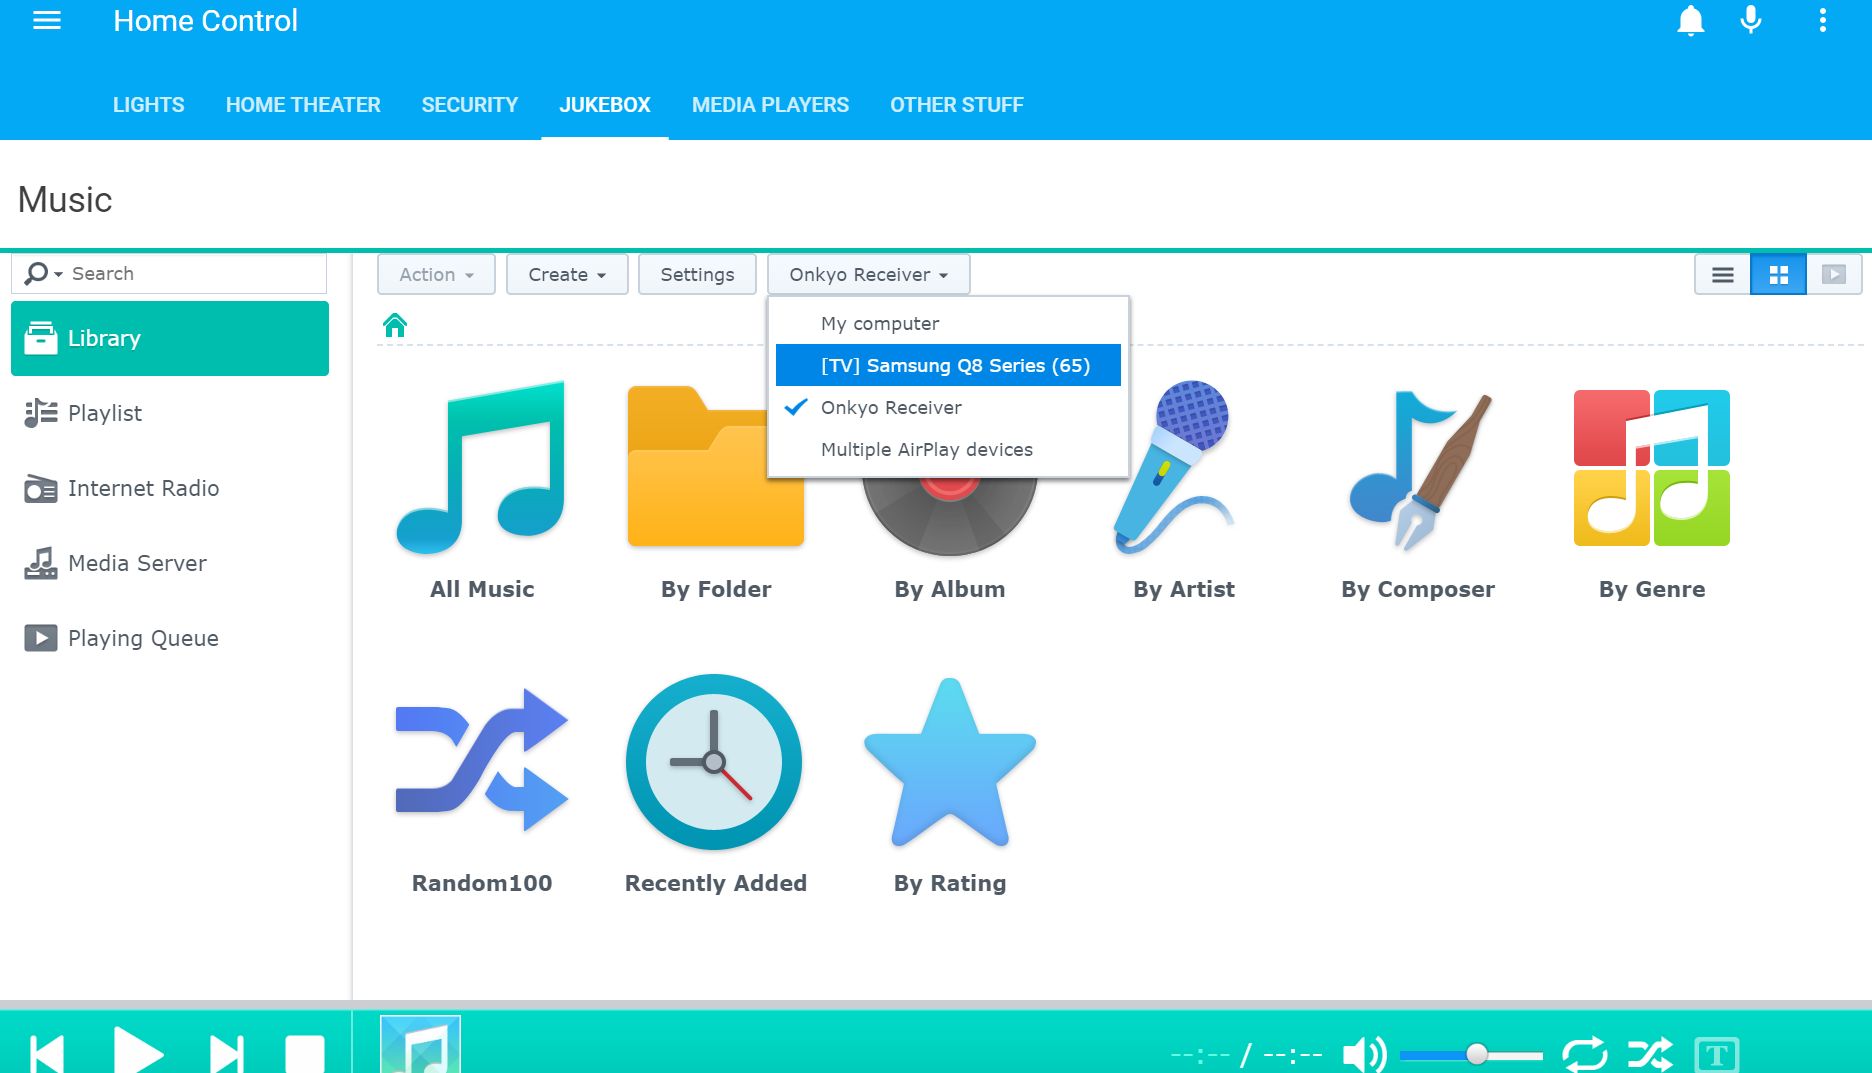Switch to the OTHER STUFF tab

[x=957, y=105]
